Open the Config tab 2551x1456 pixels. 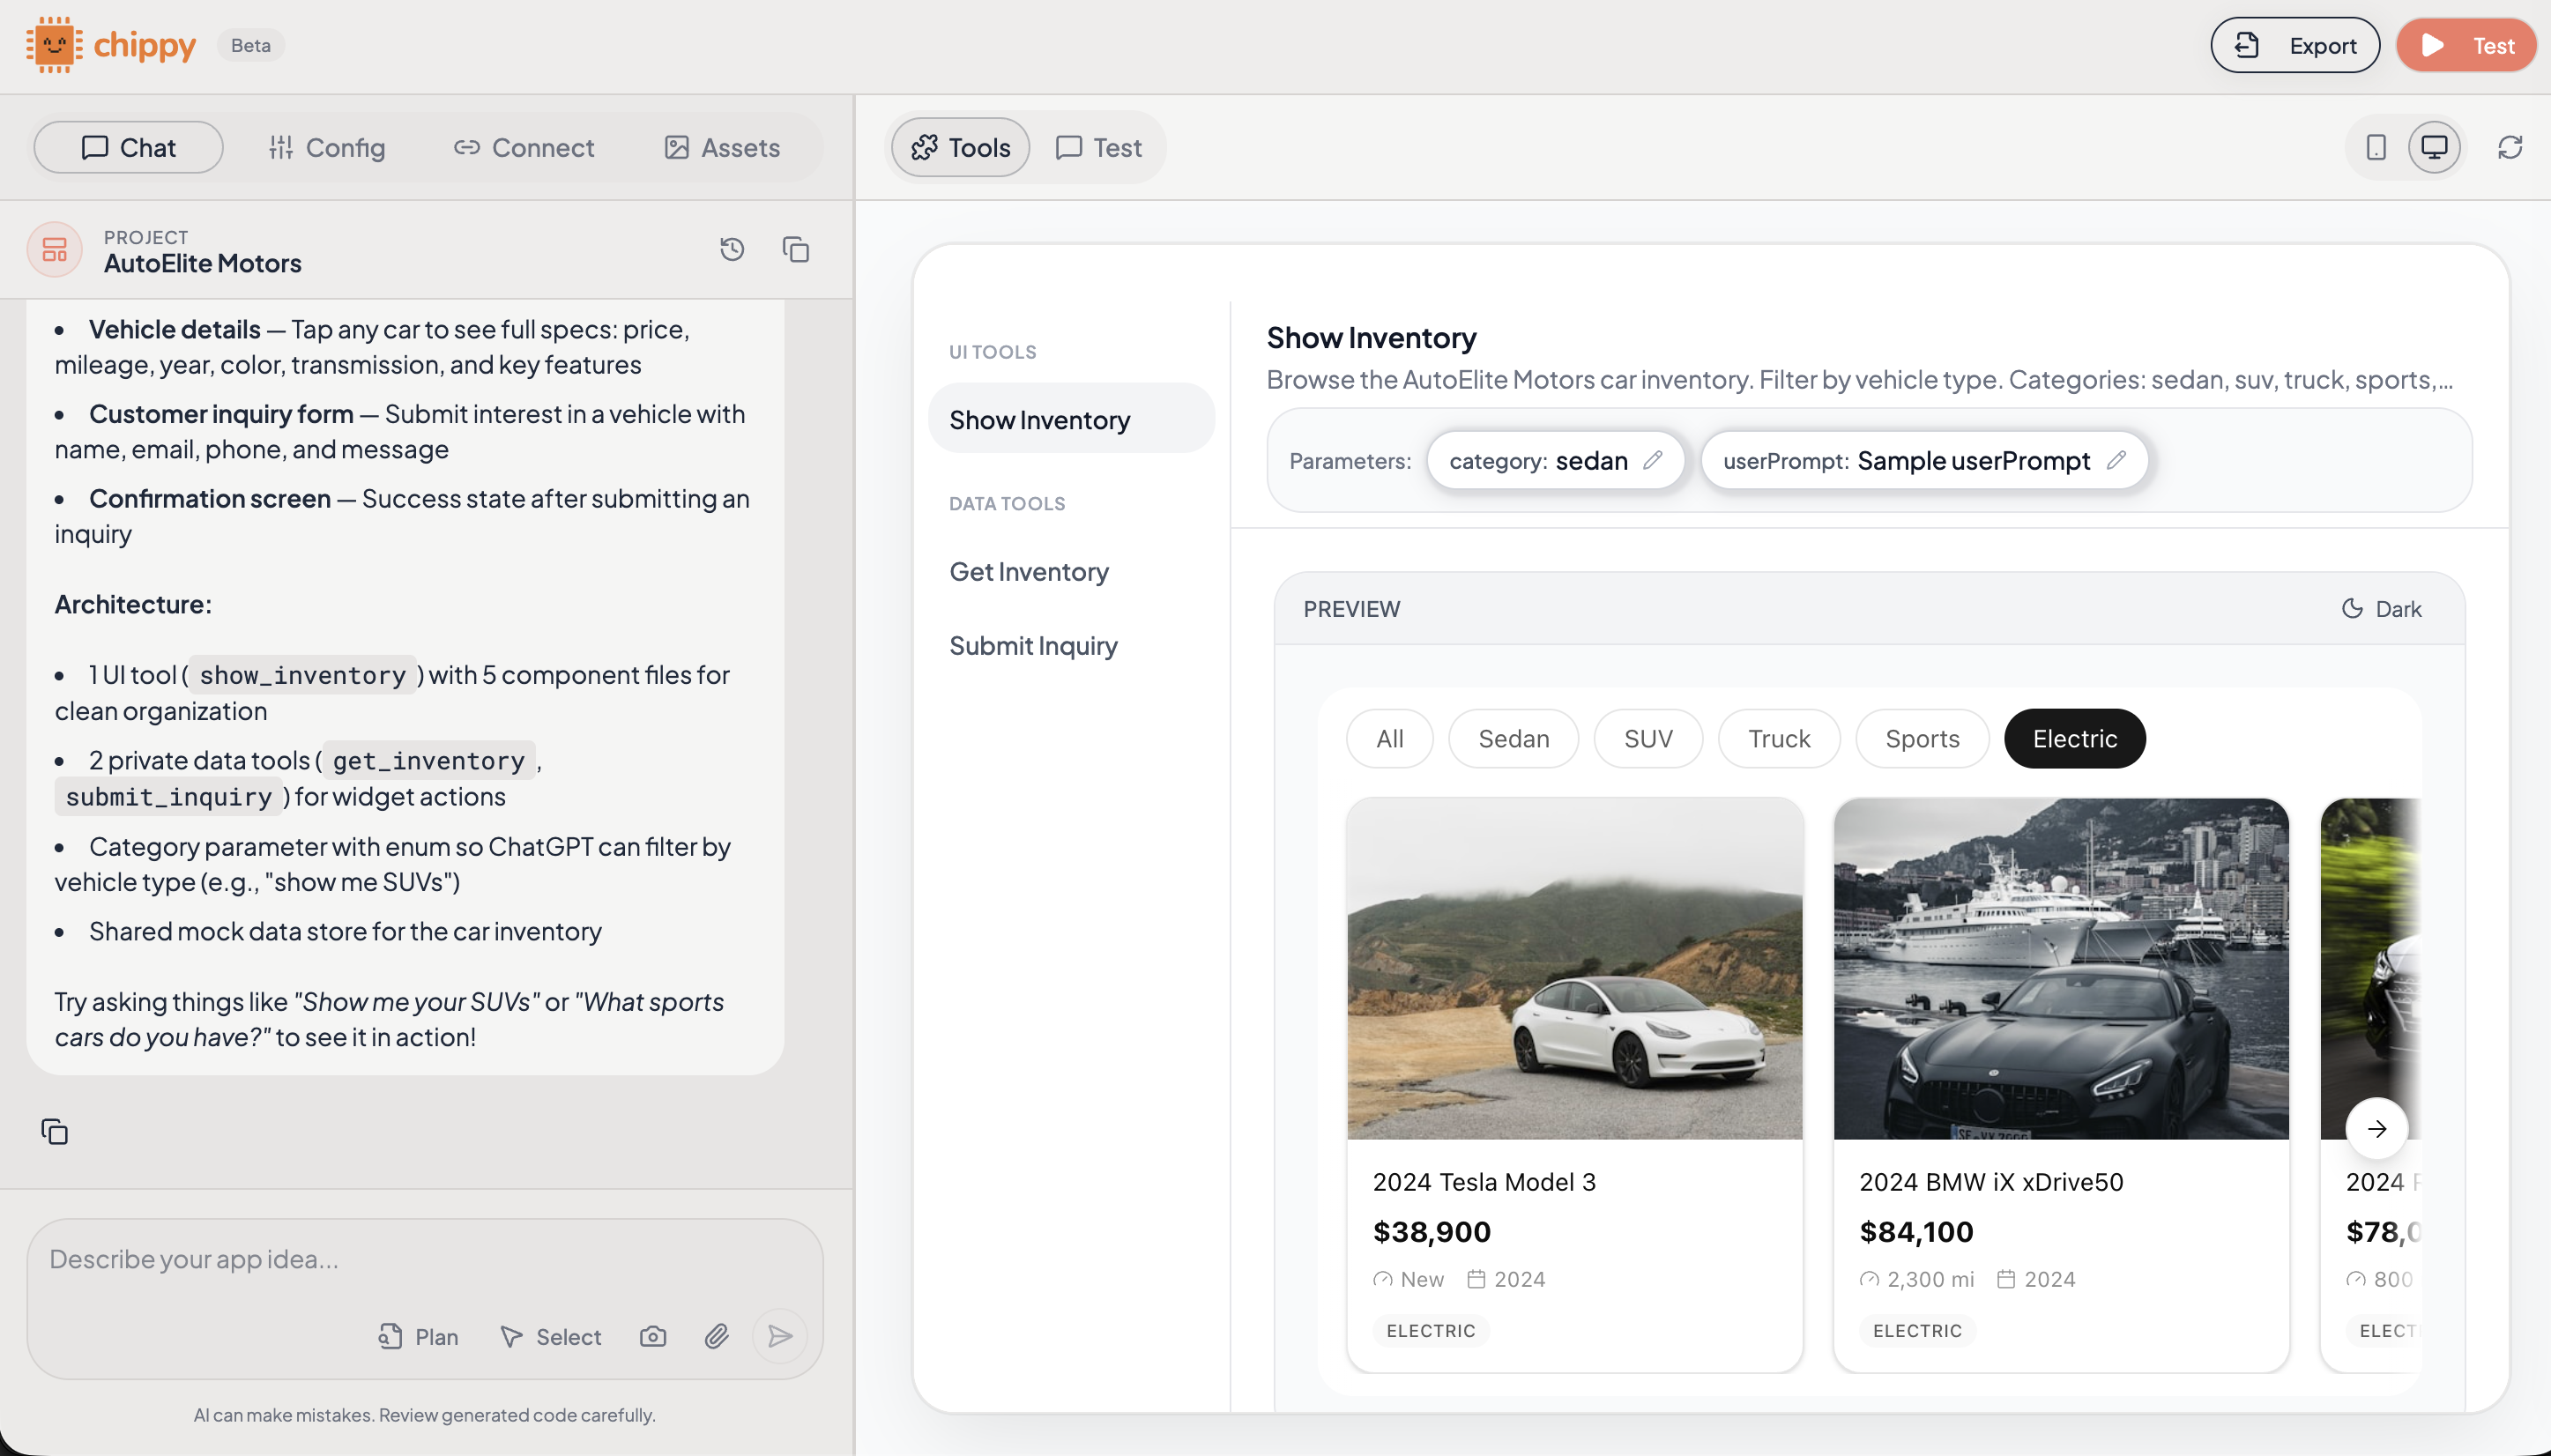(326, 148)
